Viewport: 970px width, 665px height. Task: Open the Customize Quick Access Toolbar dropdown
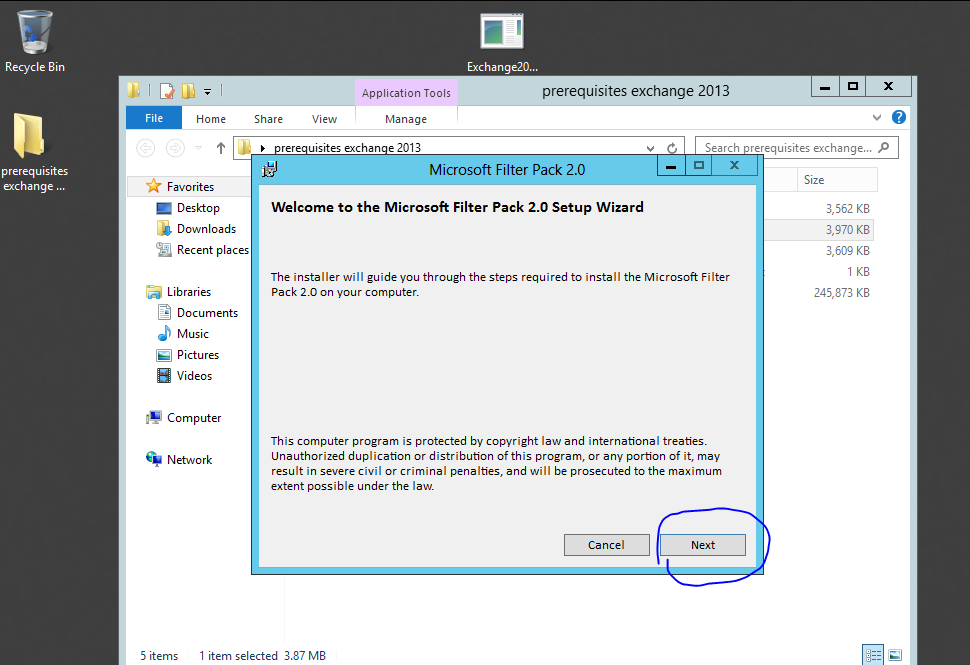[207, 92]
